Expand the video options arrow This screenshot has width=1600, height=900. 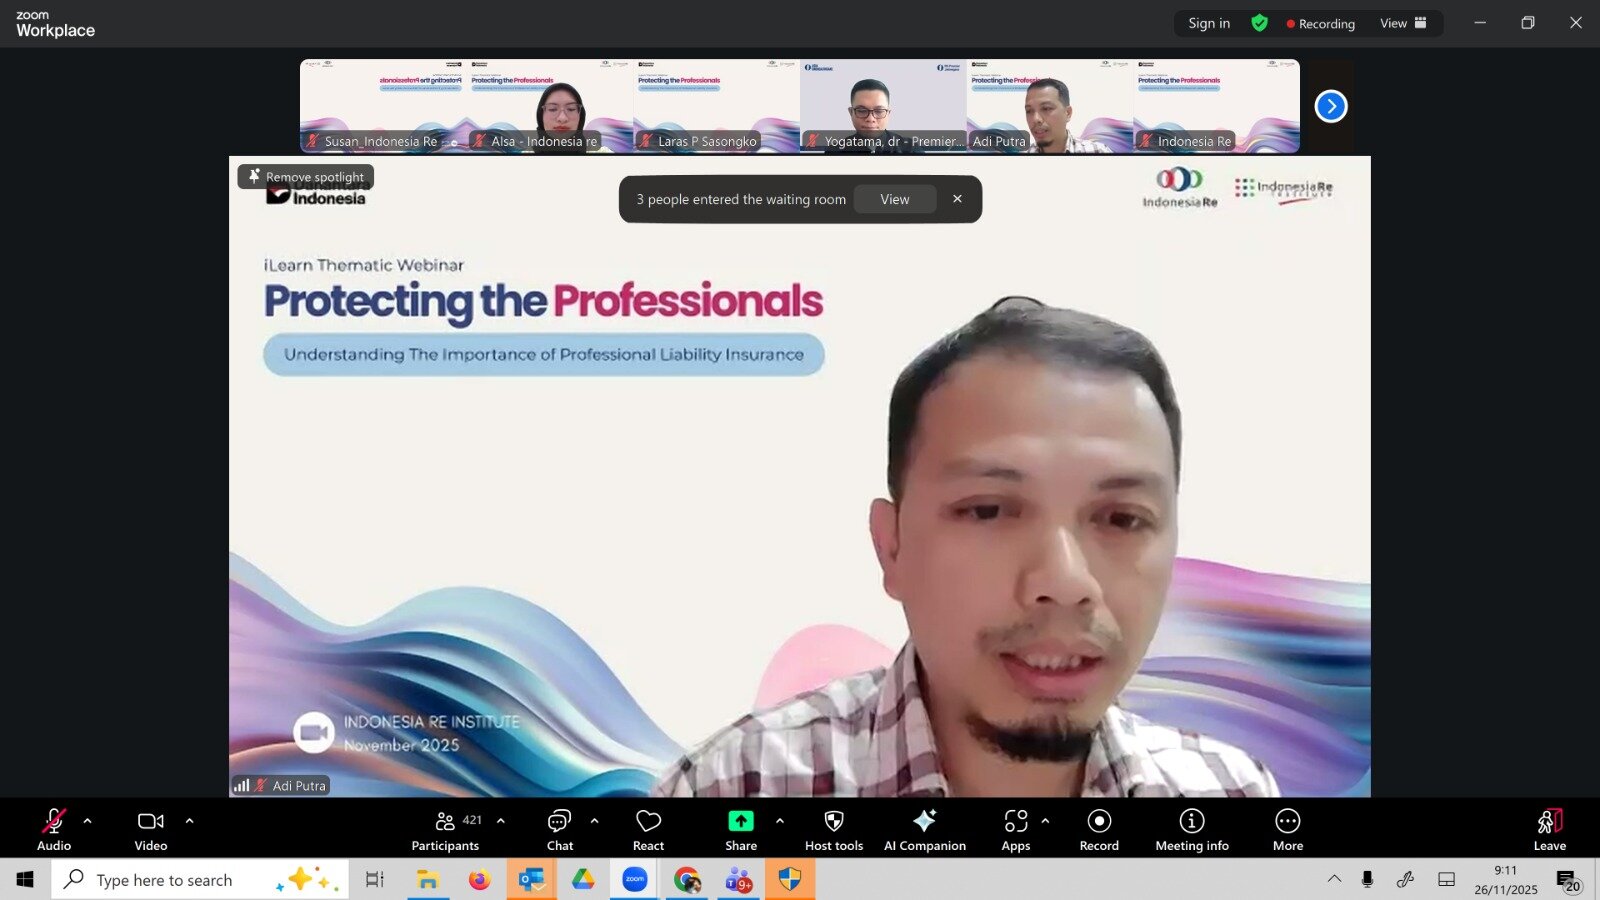tap(190, 821)
